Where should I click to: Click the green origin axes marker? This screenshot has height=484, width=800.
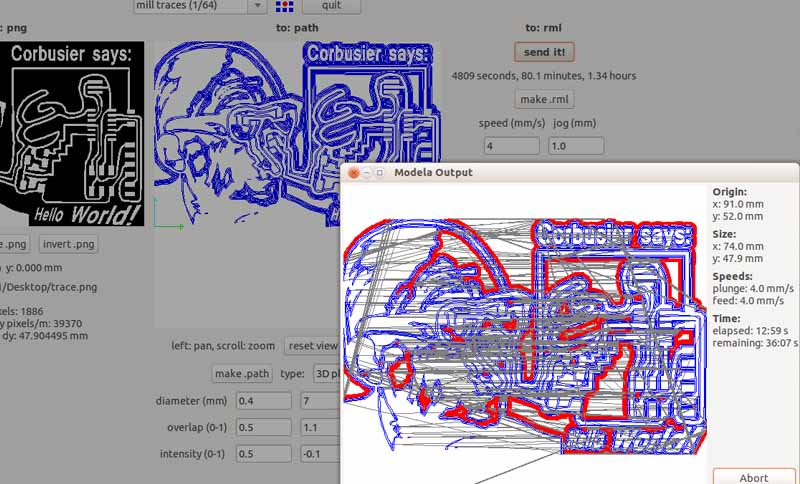tap(168, 214)
